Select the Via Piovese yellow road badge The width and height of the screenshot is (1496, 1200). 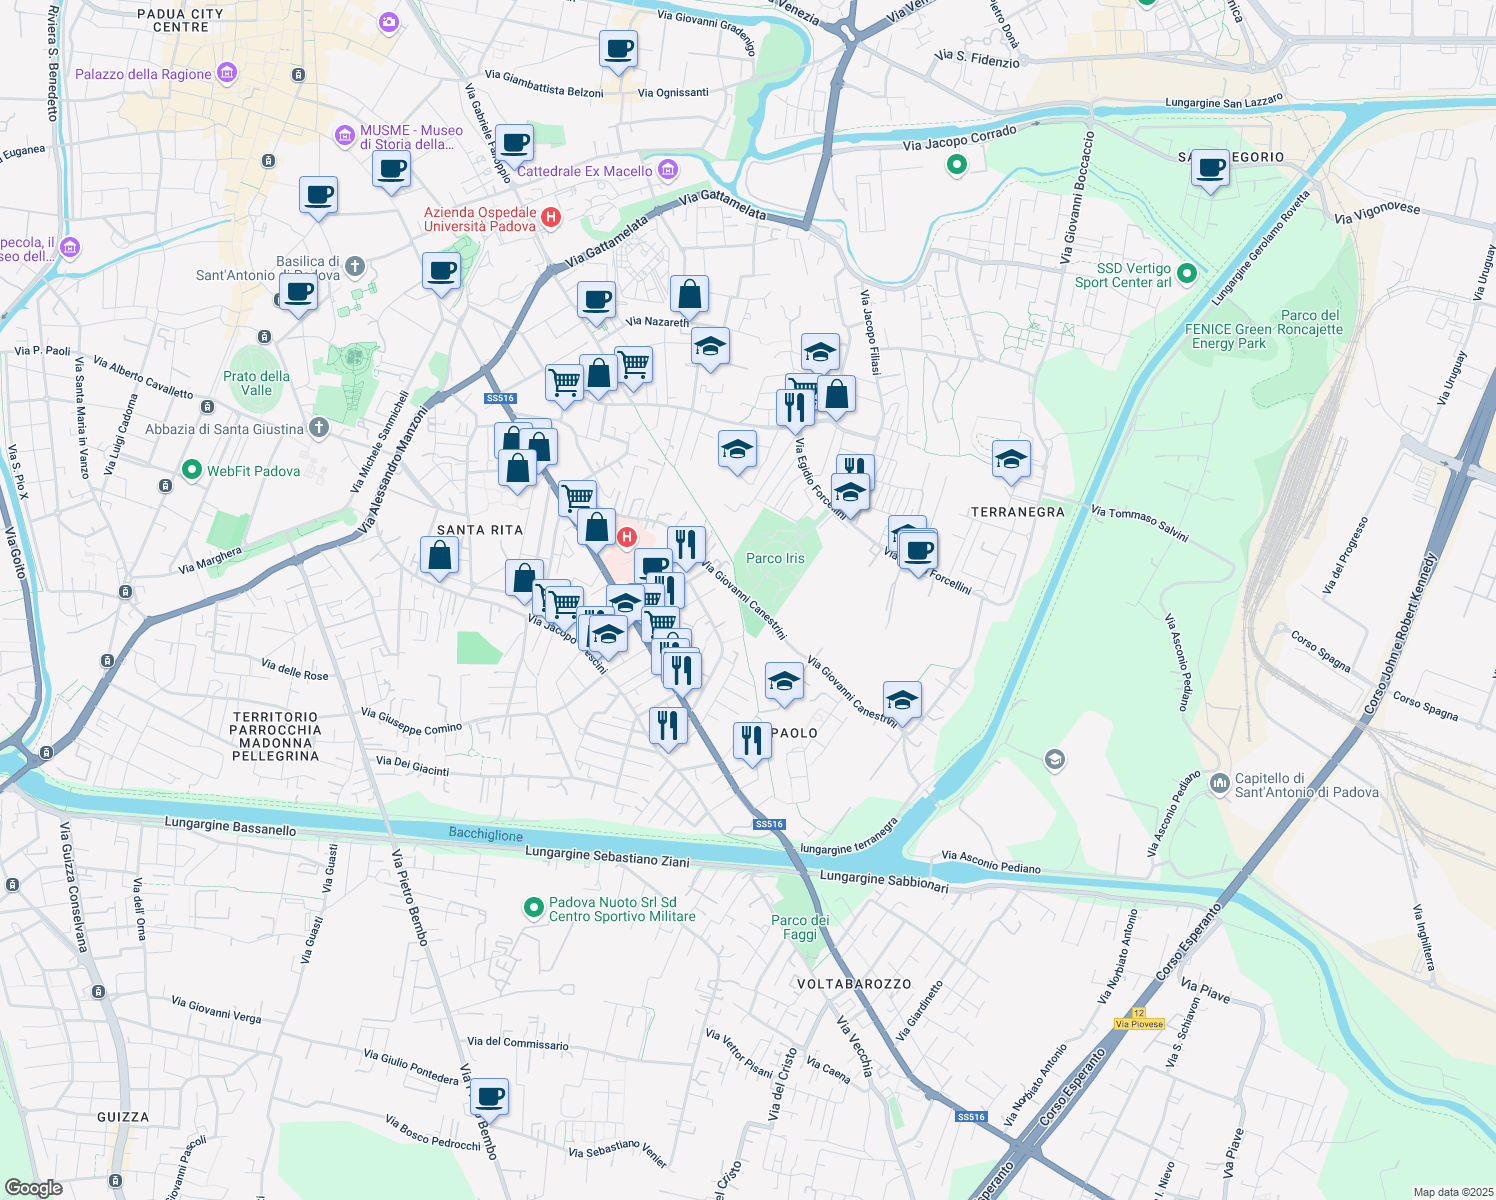1140,1024
